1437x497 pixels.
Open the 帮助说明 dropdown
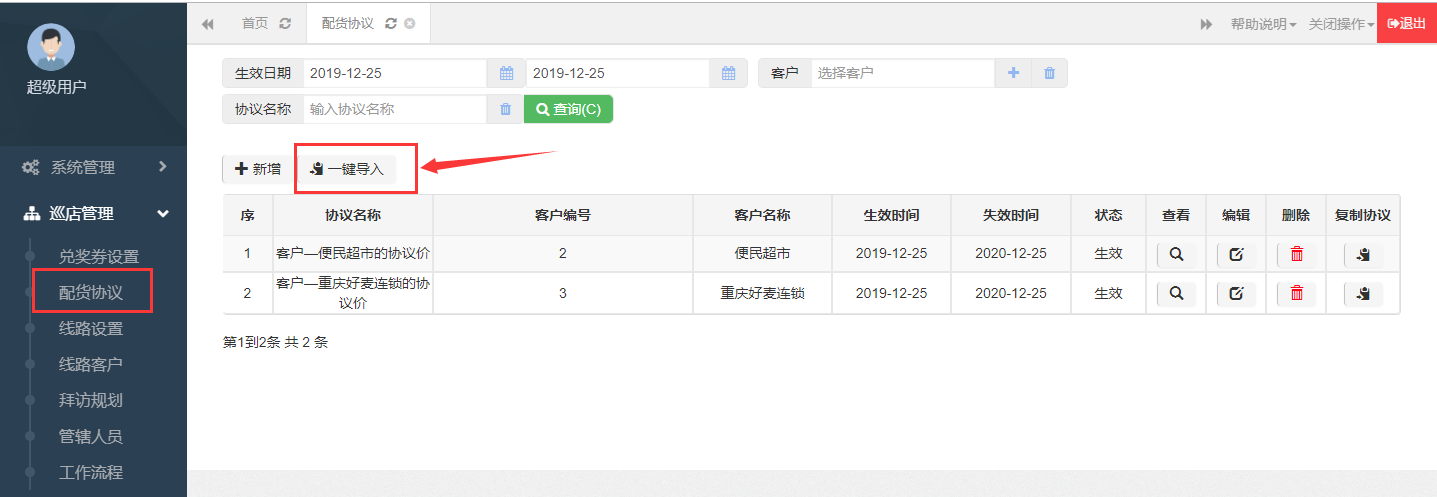pyautogui.click(x=1263, y=24)
